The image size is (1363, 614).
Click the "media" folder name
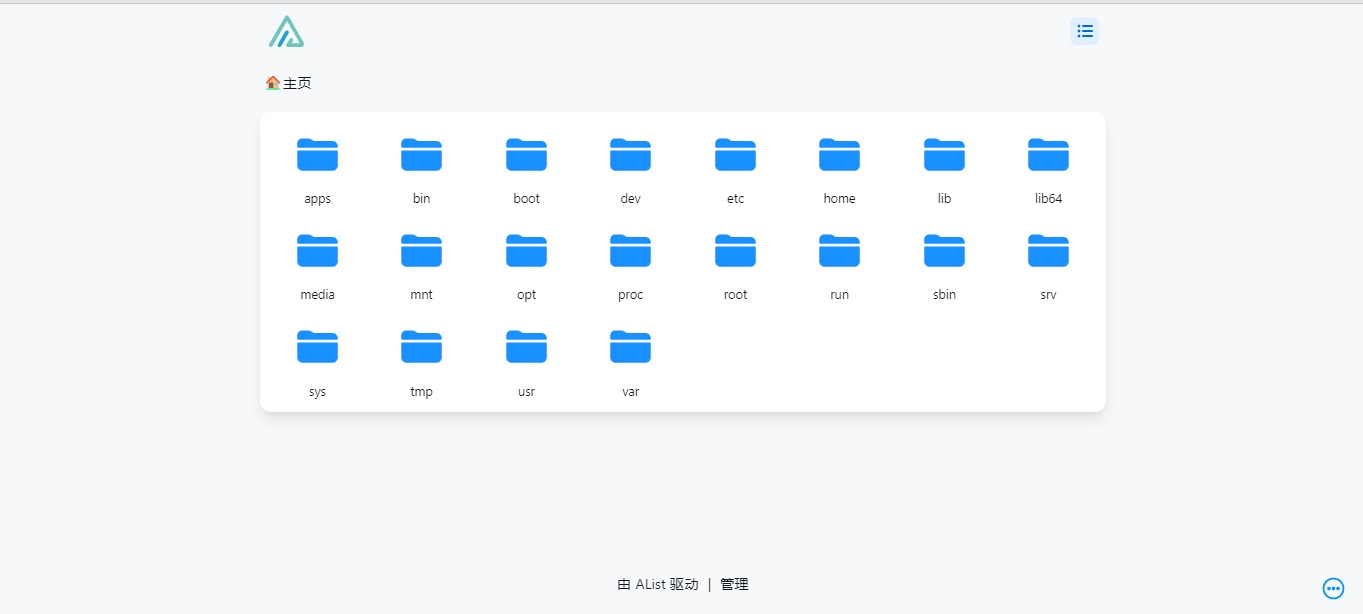click(x=317, y=295)
